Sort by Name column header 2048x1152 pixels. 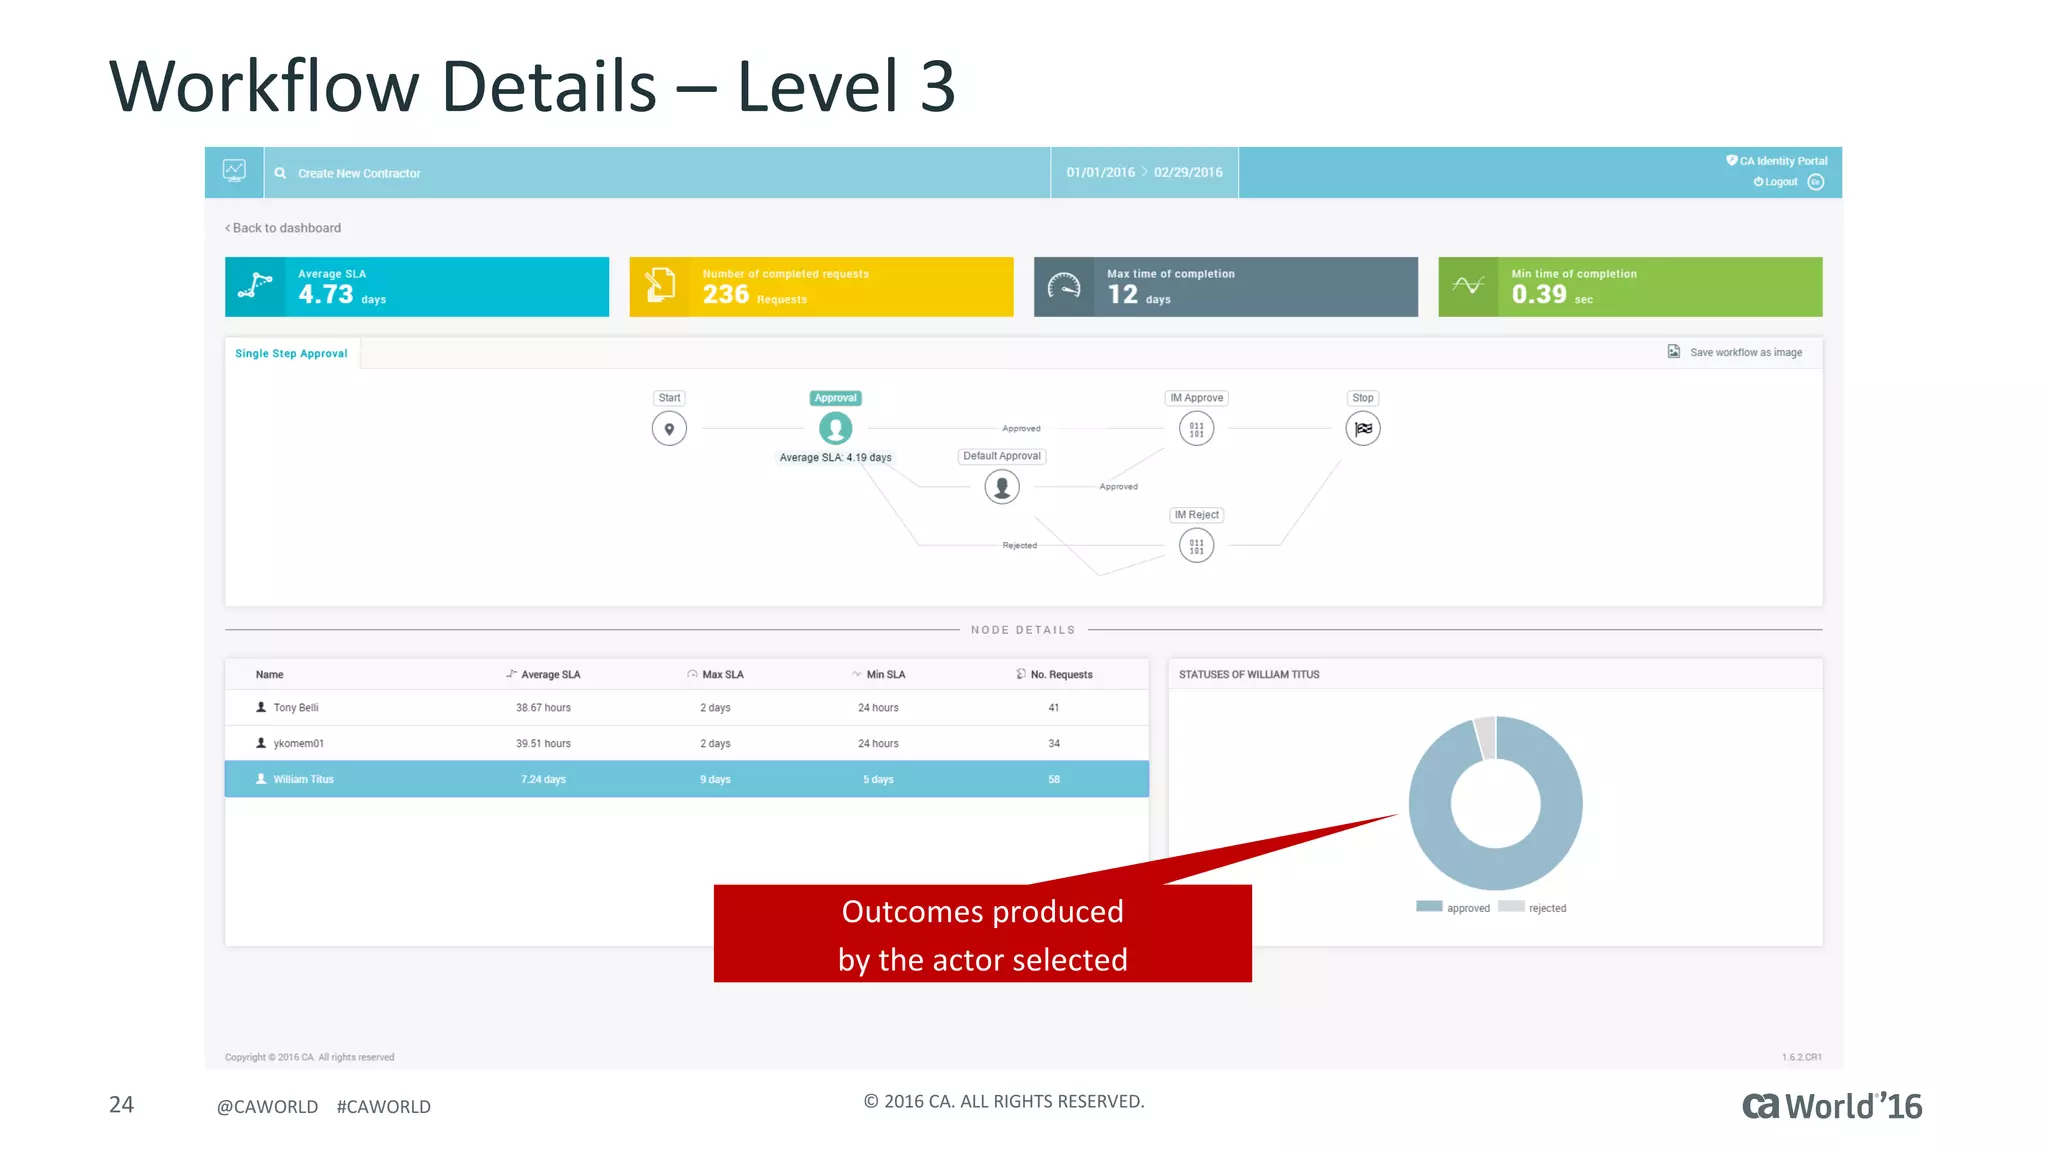pos(269,675)
